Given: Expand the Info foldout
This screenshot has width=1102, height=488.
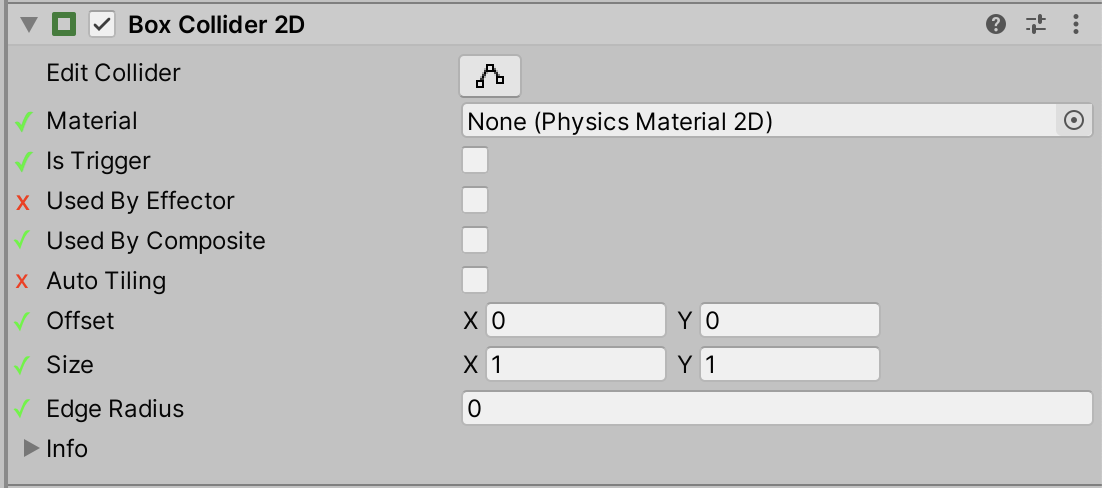Looking at the screenshot, I should tap(30, 449).
